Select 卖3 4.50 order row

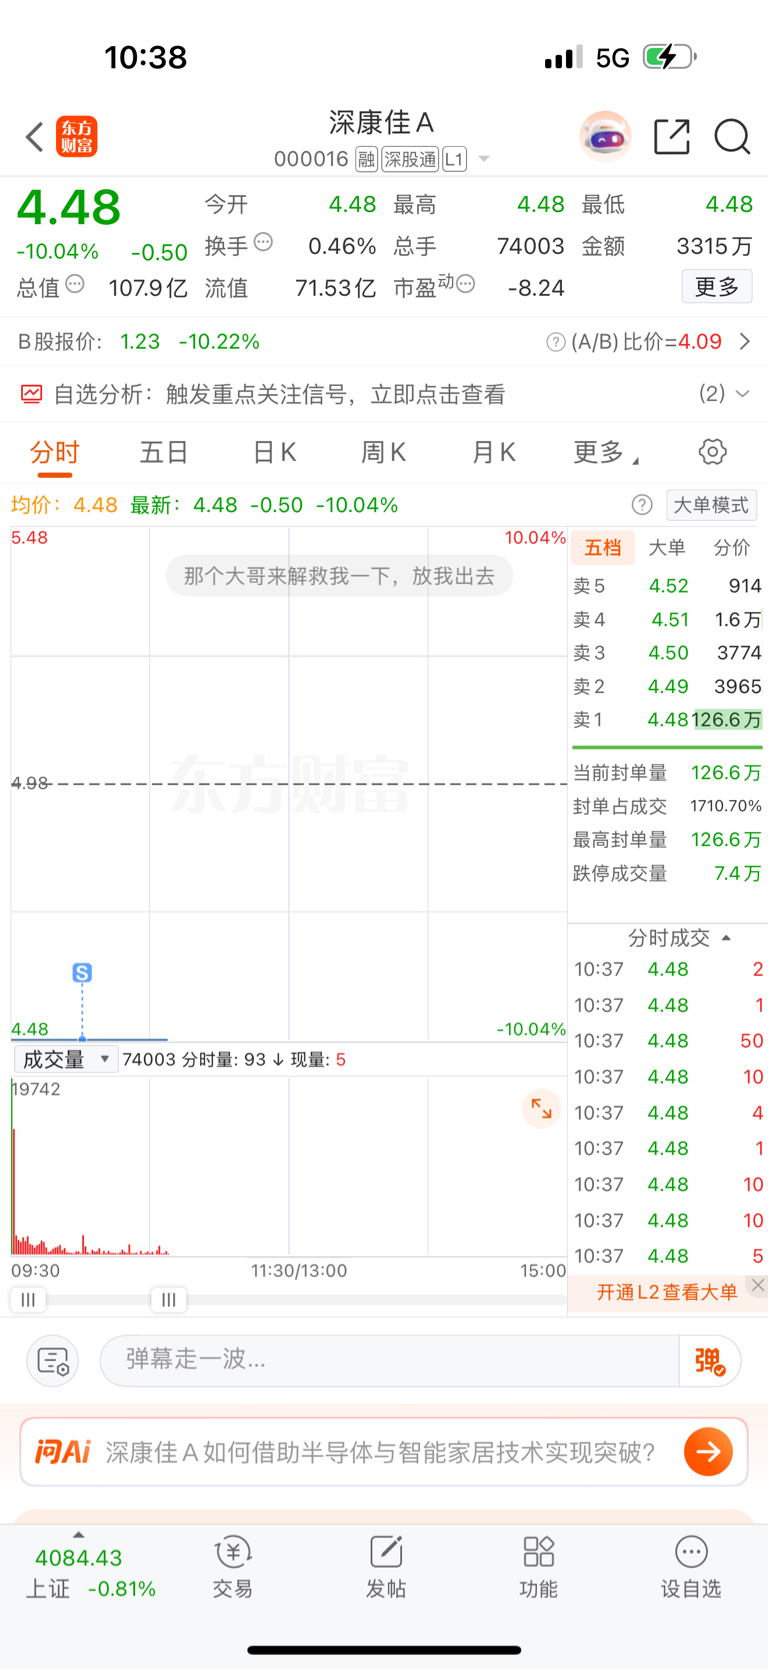point(667,653)
